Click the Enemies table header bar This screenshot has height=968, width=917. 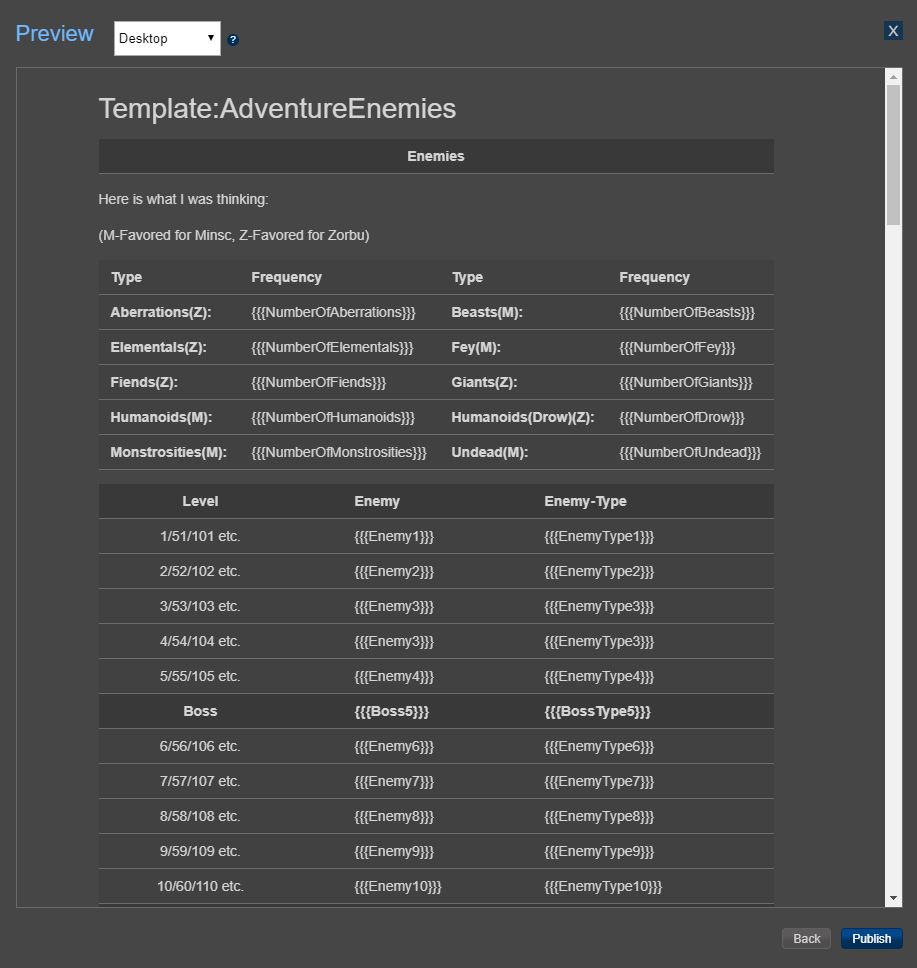click(436, 156)
